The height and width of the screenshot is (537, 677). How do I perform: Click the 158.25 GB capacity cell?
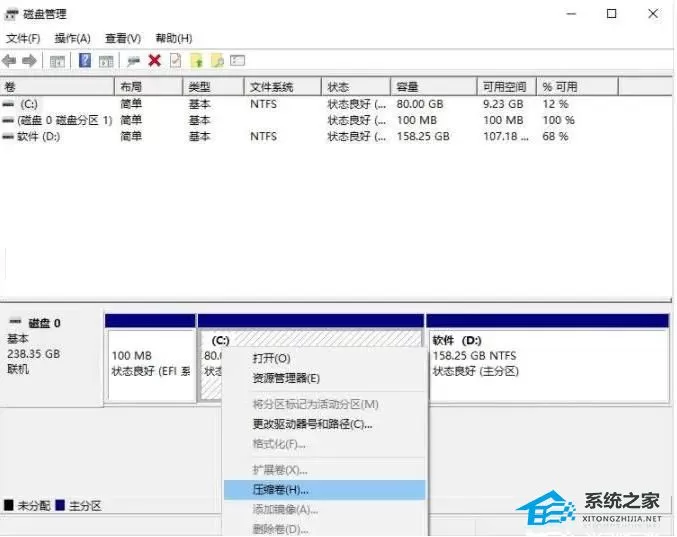423,136
